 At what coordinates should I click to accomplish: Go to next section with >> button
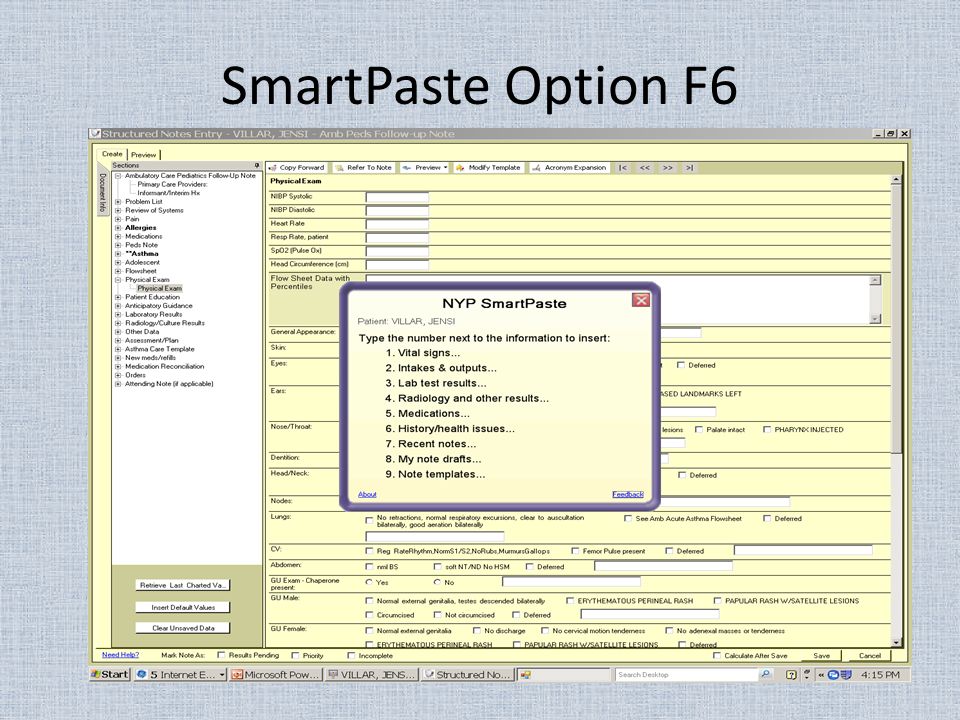click(x=667, y=168)
